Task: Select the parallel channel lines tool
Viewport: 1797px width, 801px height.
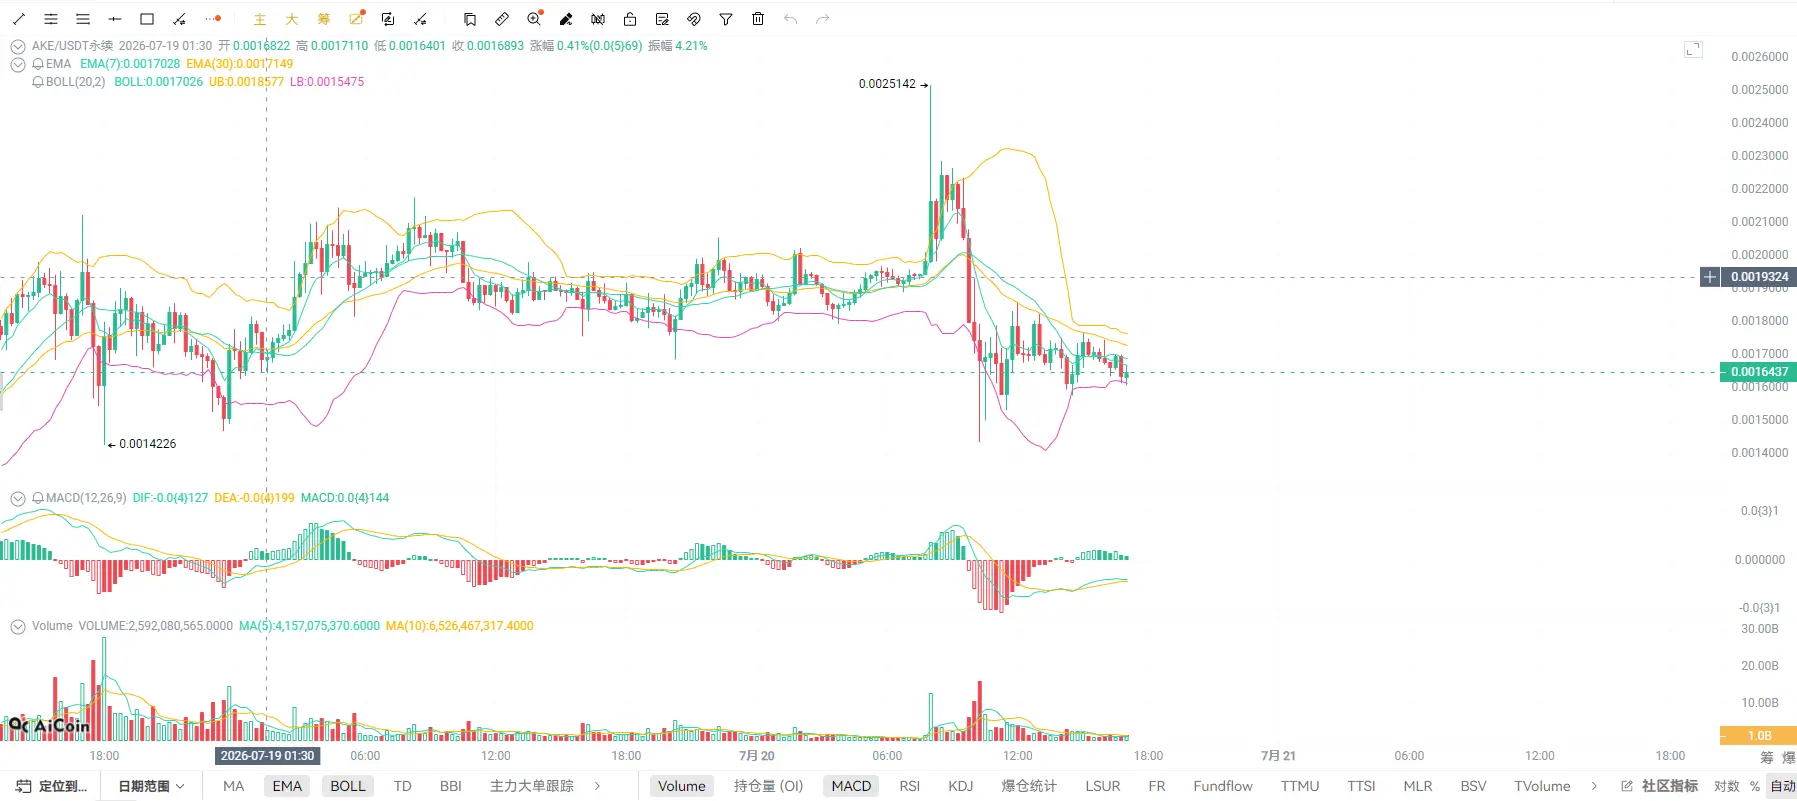Action: pos(51,19)
